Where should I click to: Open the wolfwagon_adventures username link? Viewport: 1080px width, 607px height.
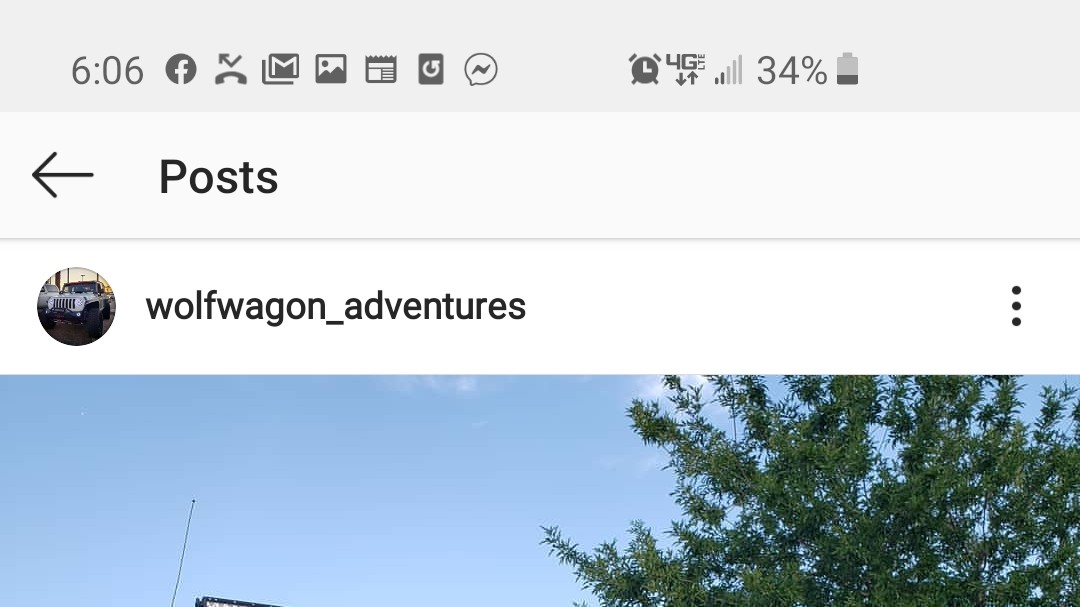[335, 307]
